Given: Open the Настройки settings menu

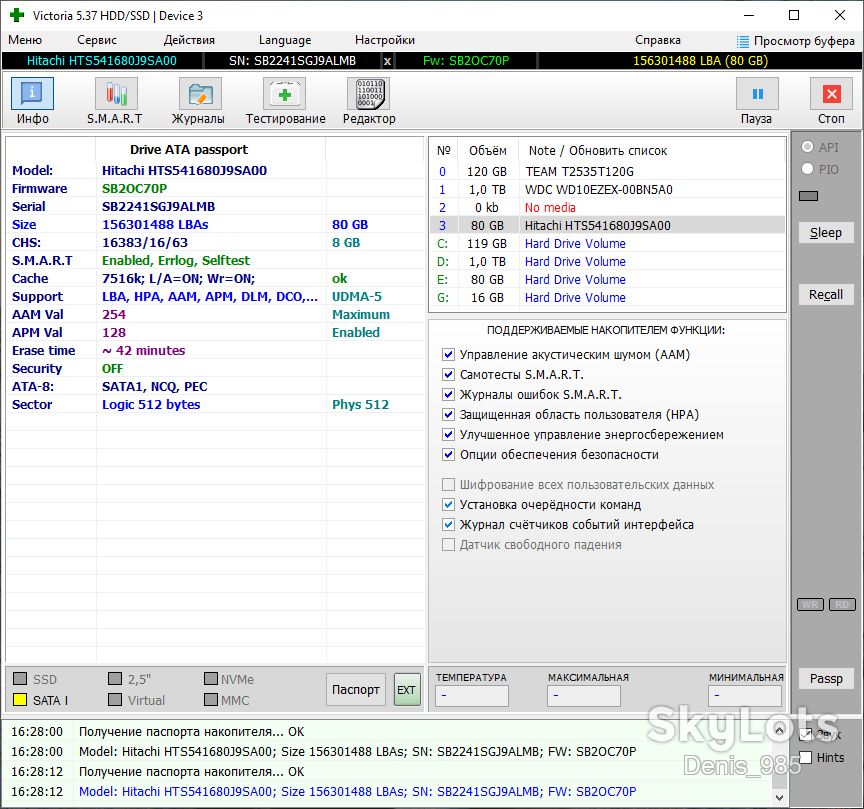Looking at the screenshot, I should coord(385,40).
